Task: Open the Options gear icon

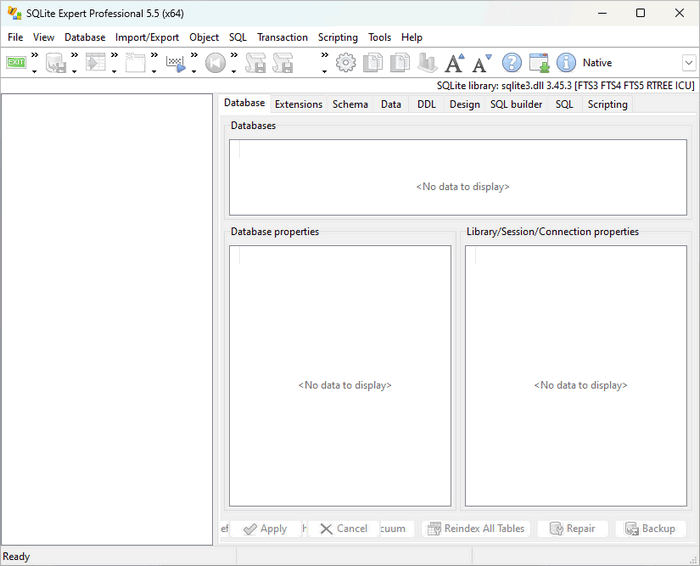Action: 346,62
